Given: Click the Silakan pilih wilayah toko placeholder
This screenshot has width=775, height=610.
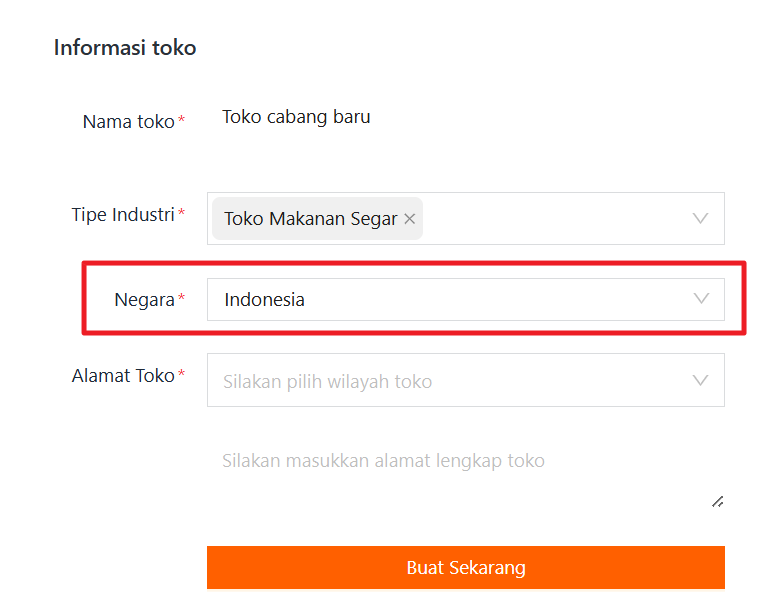Looking at the screenshot, I should [x=328, y=381].
